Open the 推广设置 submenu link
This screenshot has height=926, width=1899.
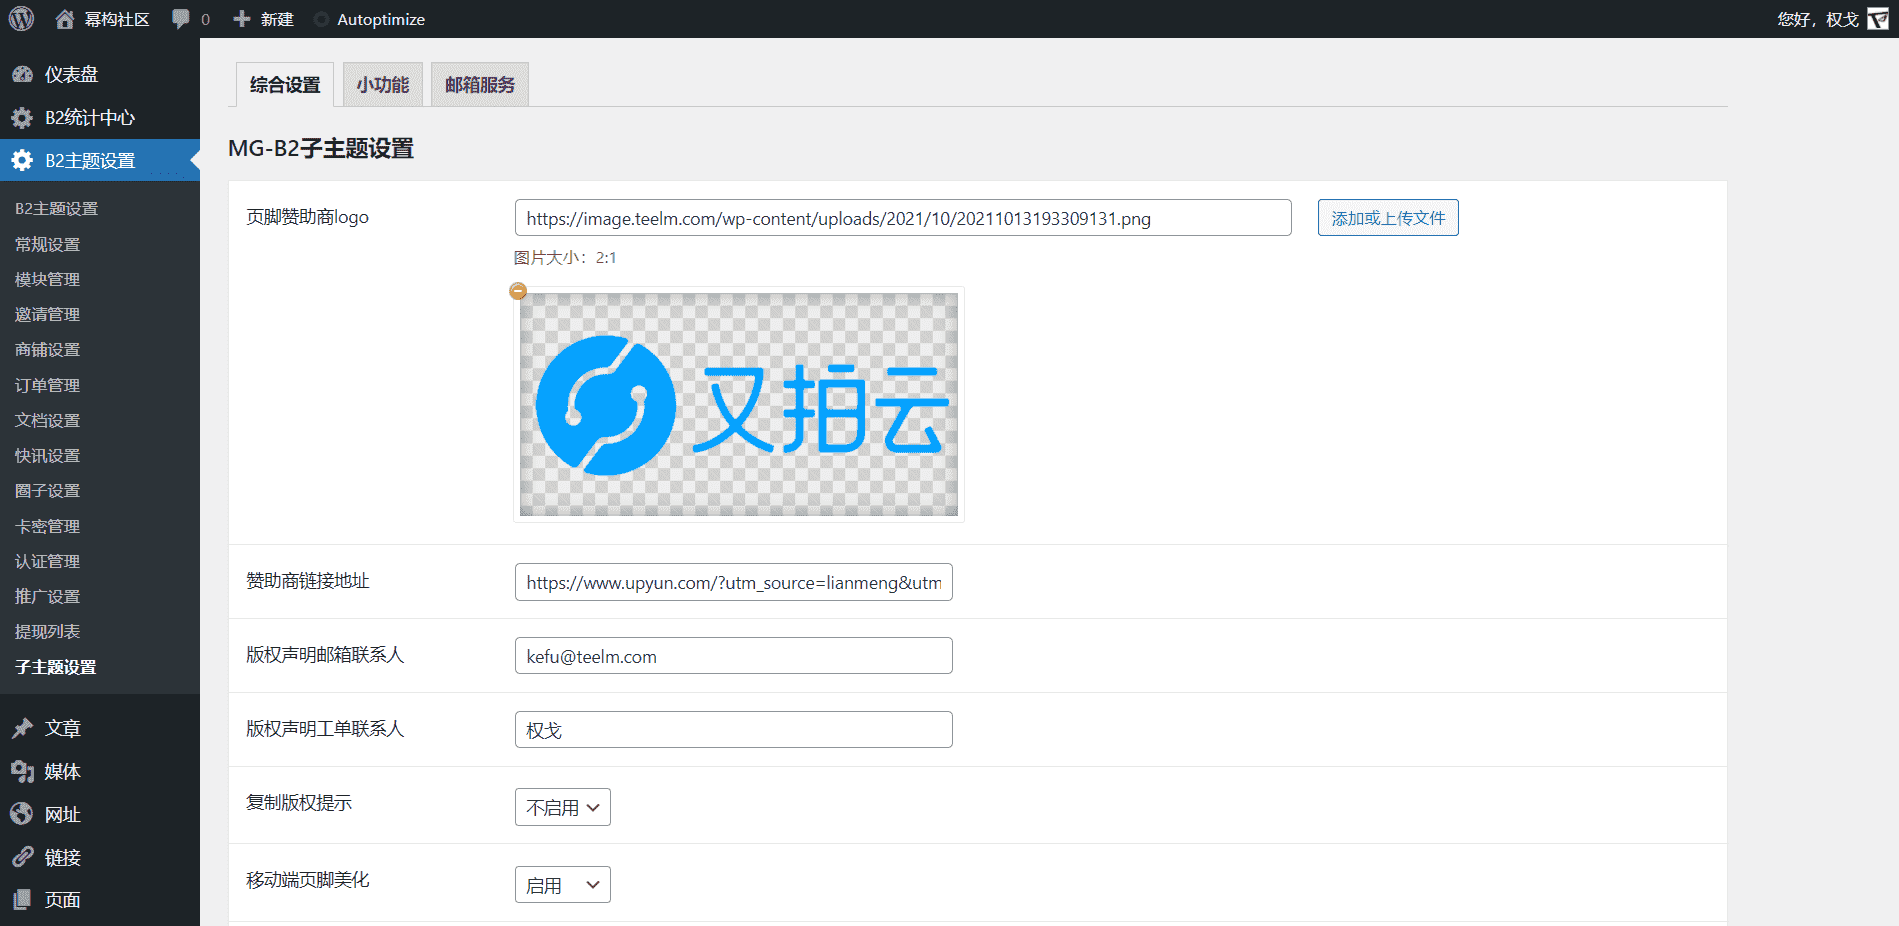[x=47, y=596]
